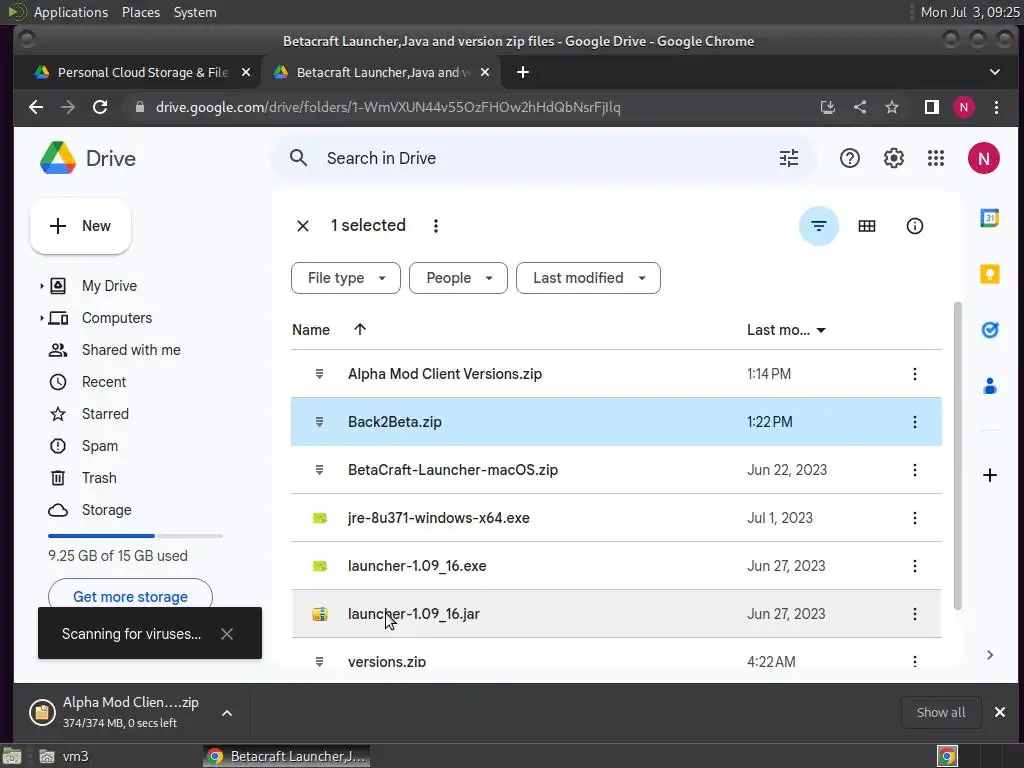Screen dimensions: 1024x768
Task: Open search options in the Drive search bar
Action: [x=789, y=158]
